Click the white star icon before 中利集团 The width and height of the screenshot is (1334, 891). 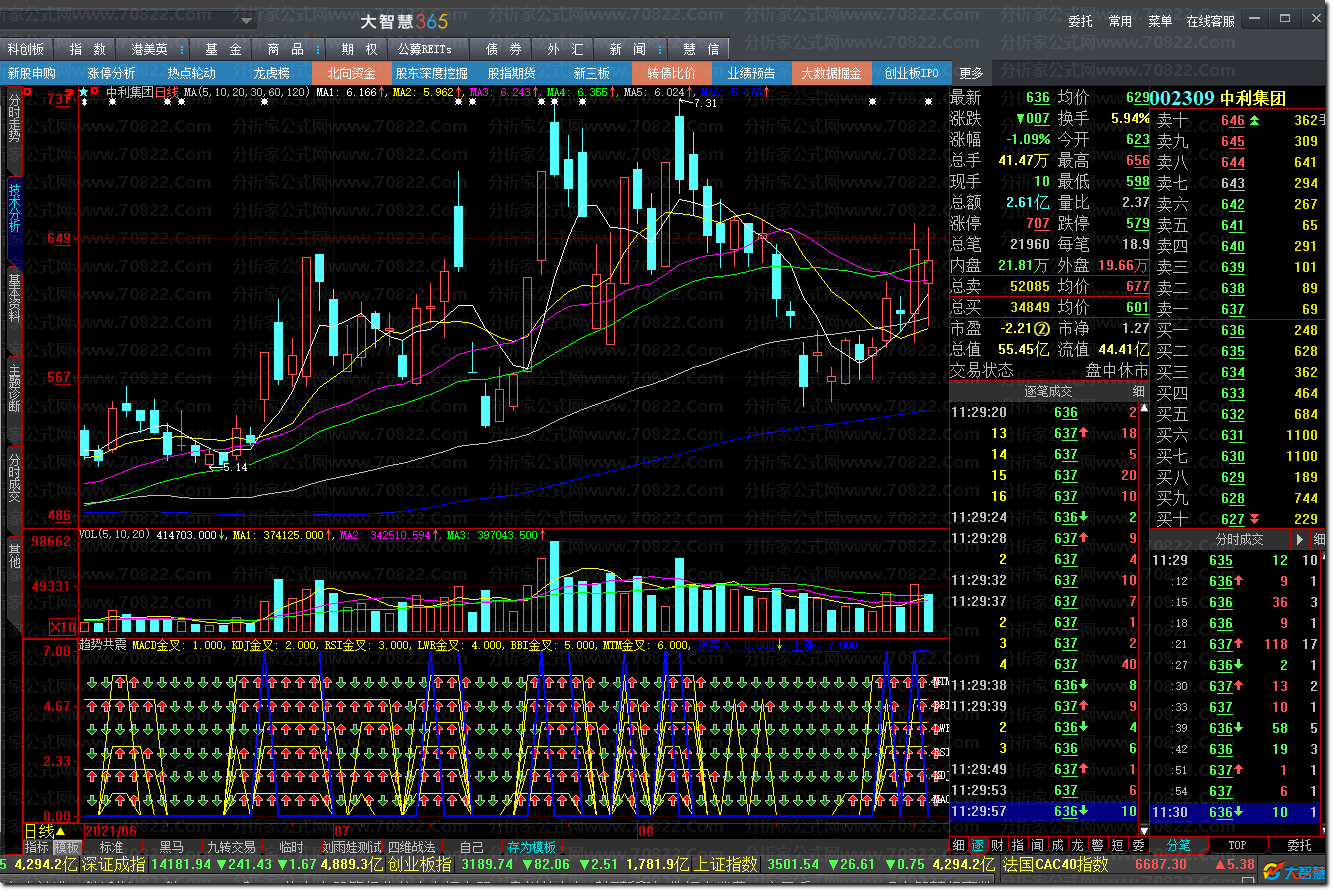pos(83,92)
